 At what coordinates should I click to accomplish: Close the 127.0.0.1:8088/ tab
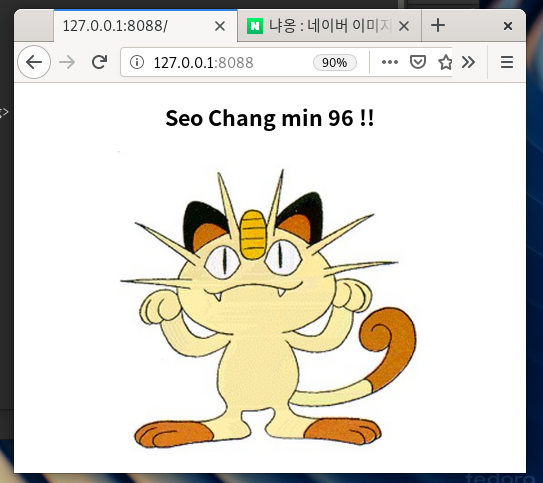tap(220, 26)
